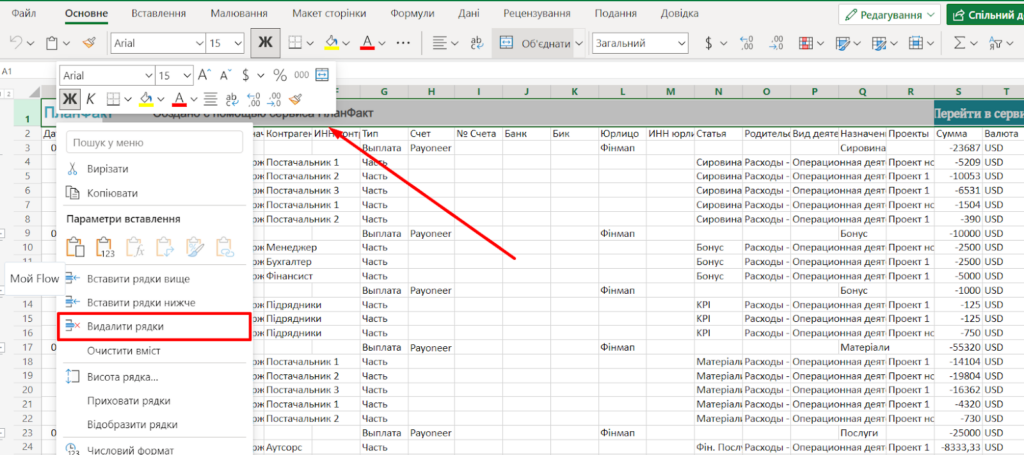
Task: Click the mini toolbar red font color A
Action: [x=180, y=99]
